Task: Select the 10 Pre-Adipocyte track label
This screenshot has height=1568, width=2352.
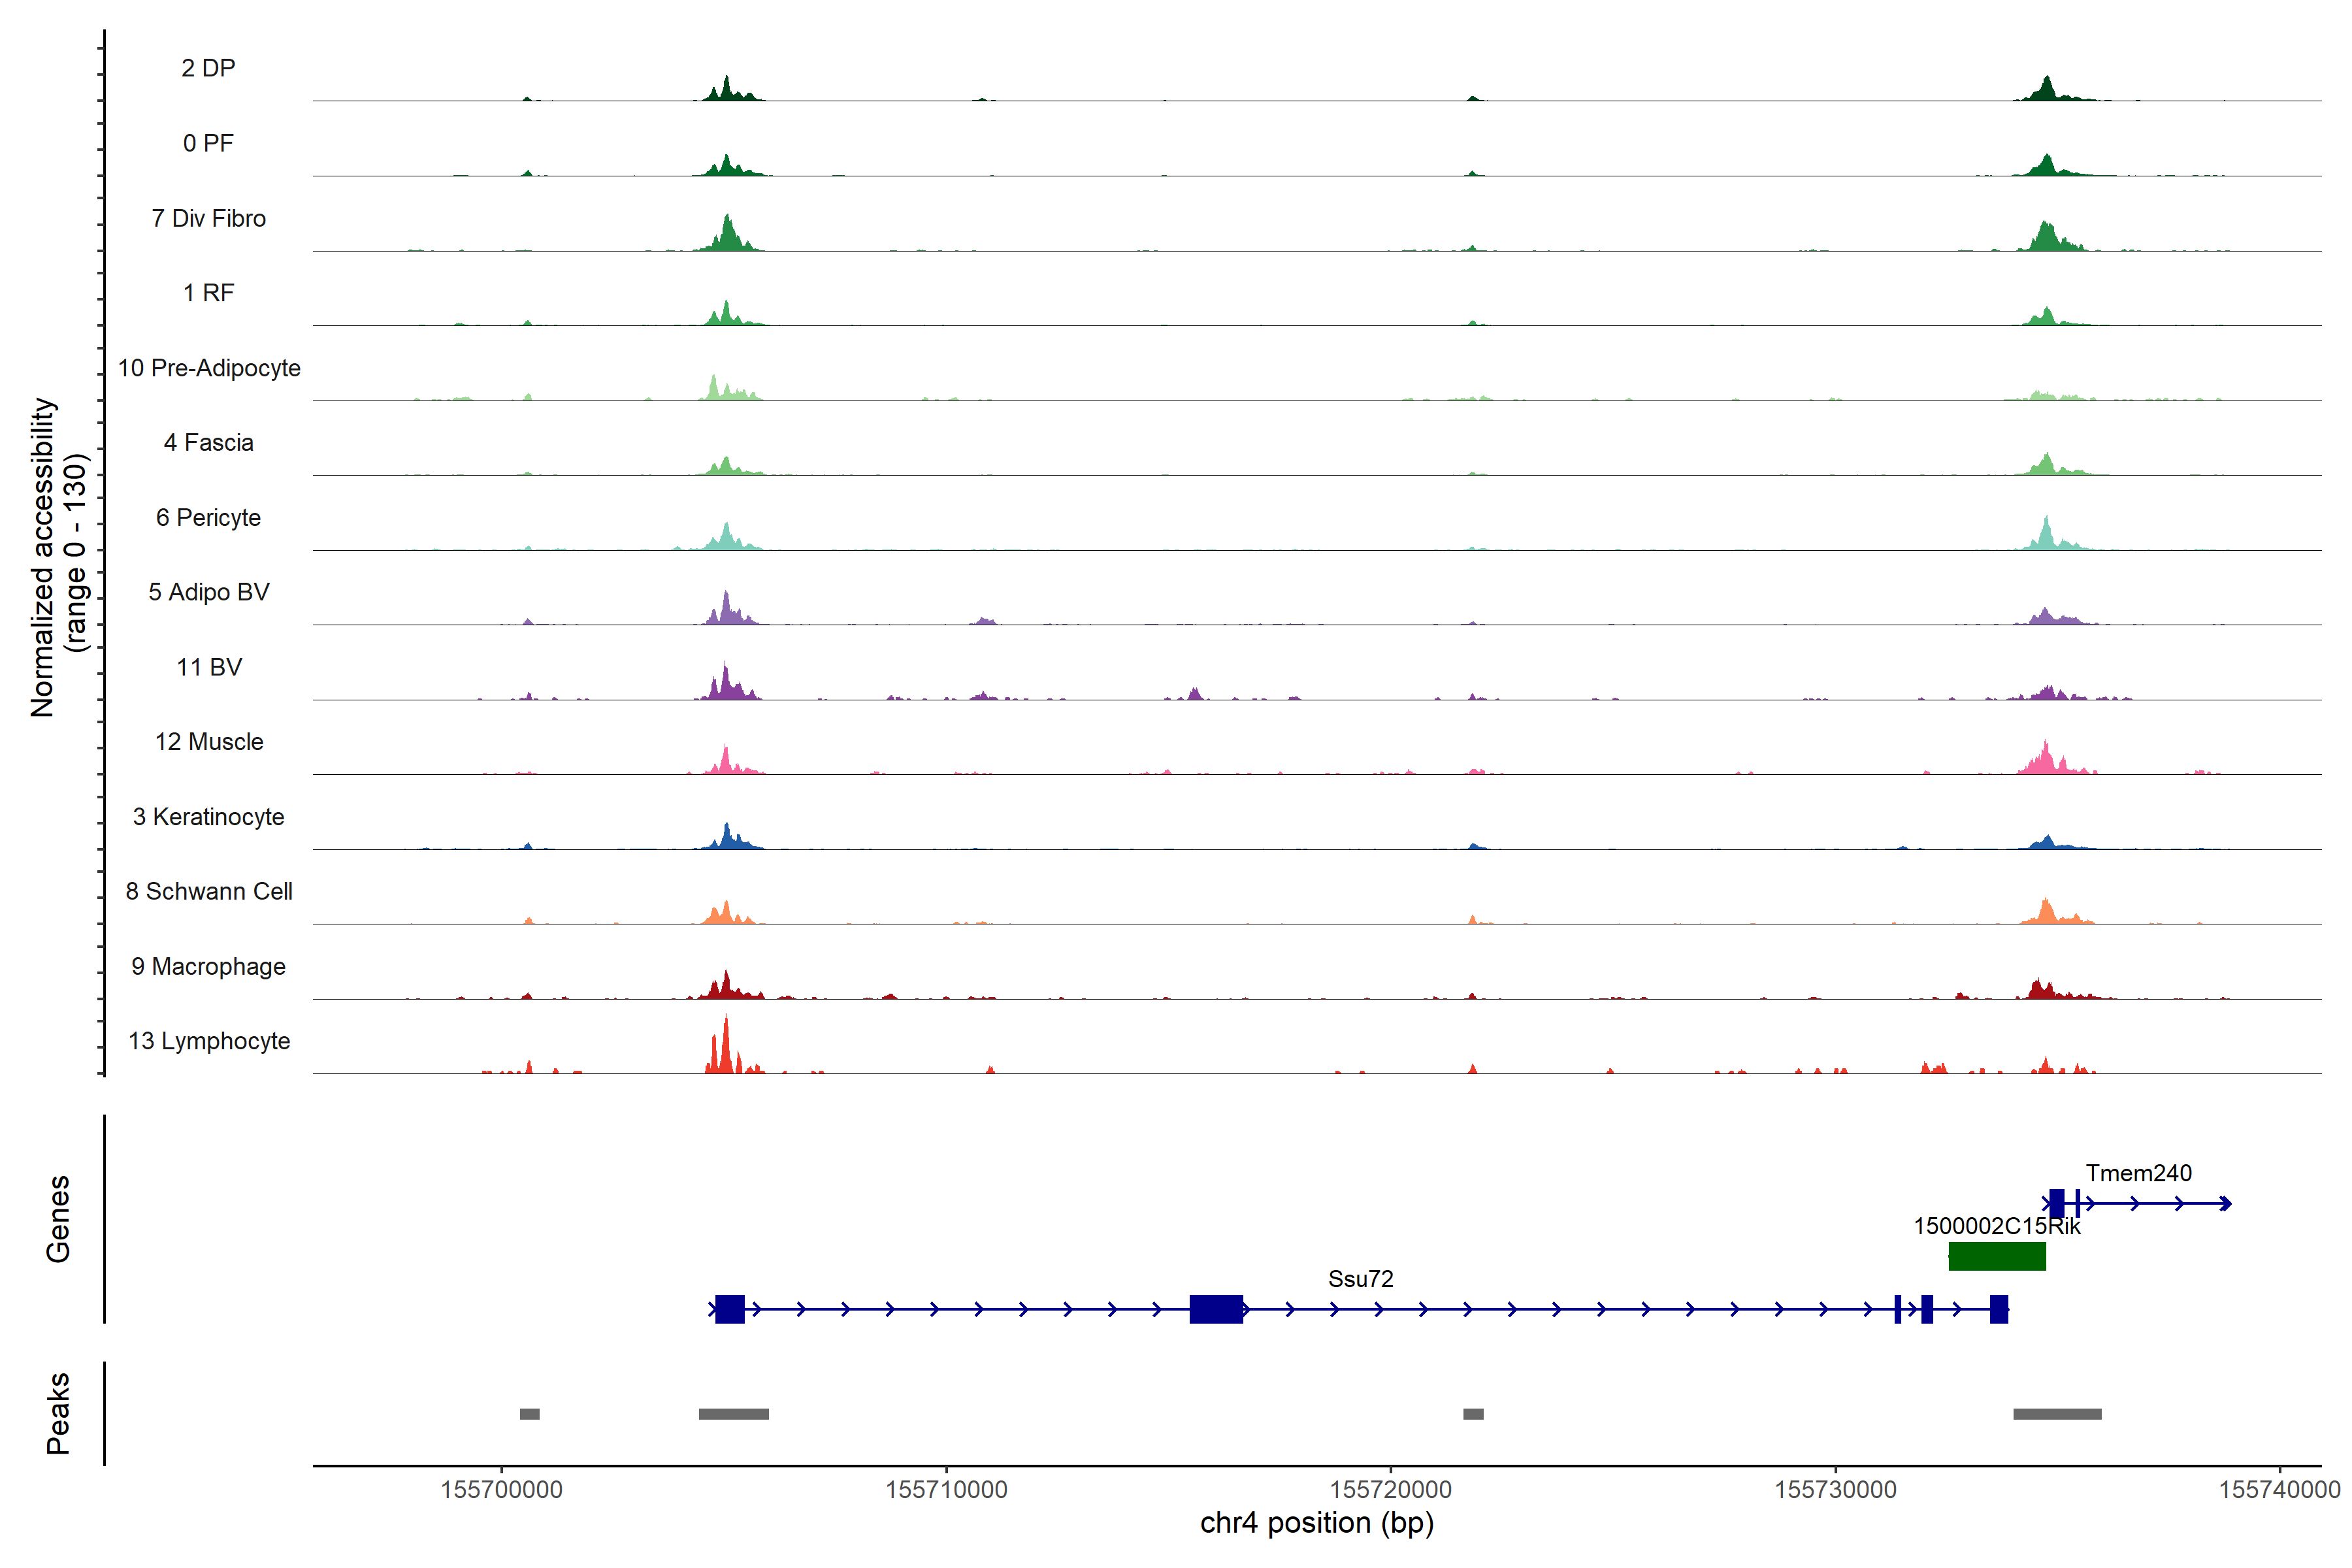Action: pos(209,368)
